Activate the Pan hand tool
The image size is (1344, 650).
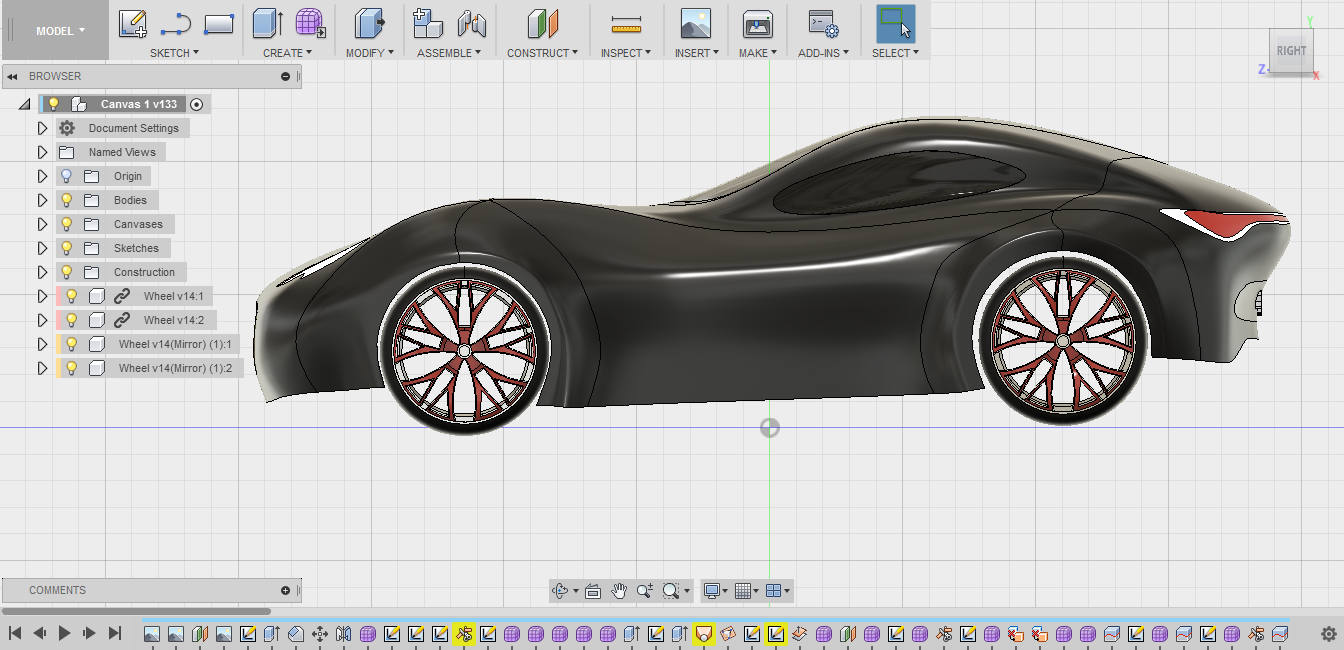point(619,591)
